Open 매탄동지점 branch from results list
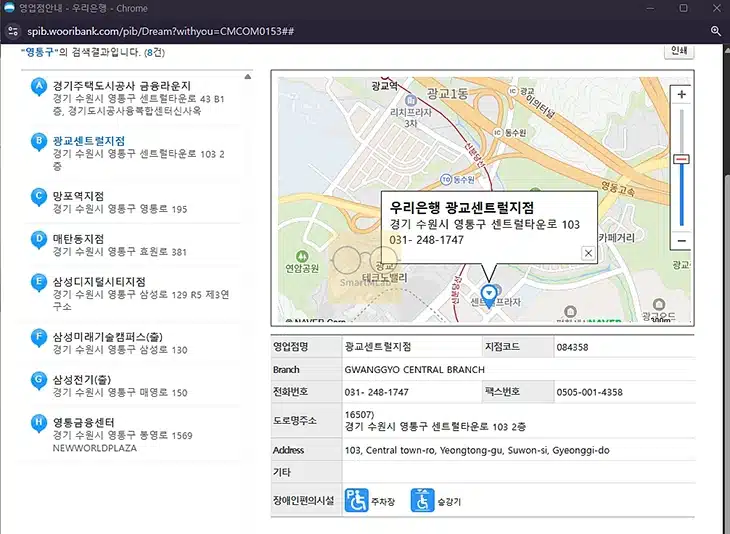Image resolution: width=730 pixels, height=534 pixels. point(78,239)
